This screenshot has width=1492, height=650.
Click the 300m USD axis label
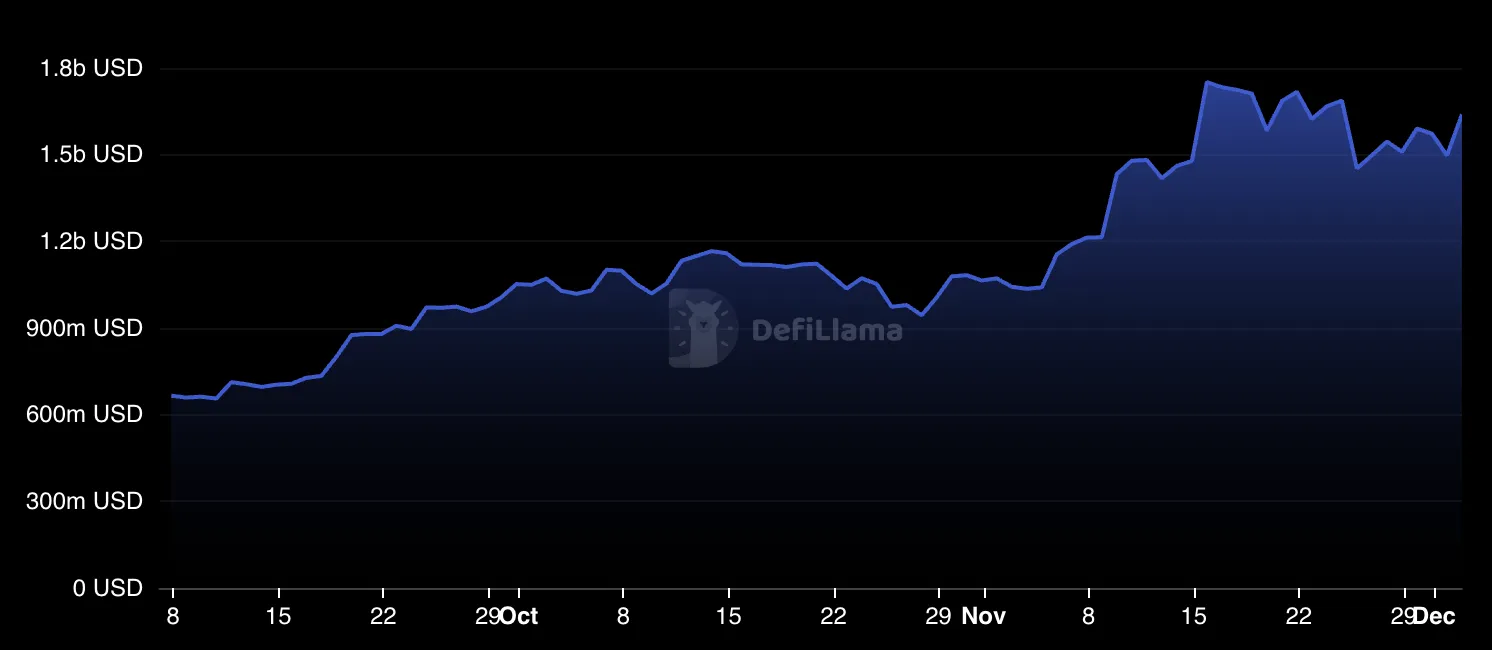(84, 501)
